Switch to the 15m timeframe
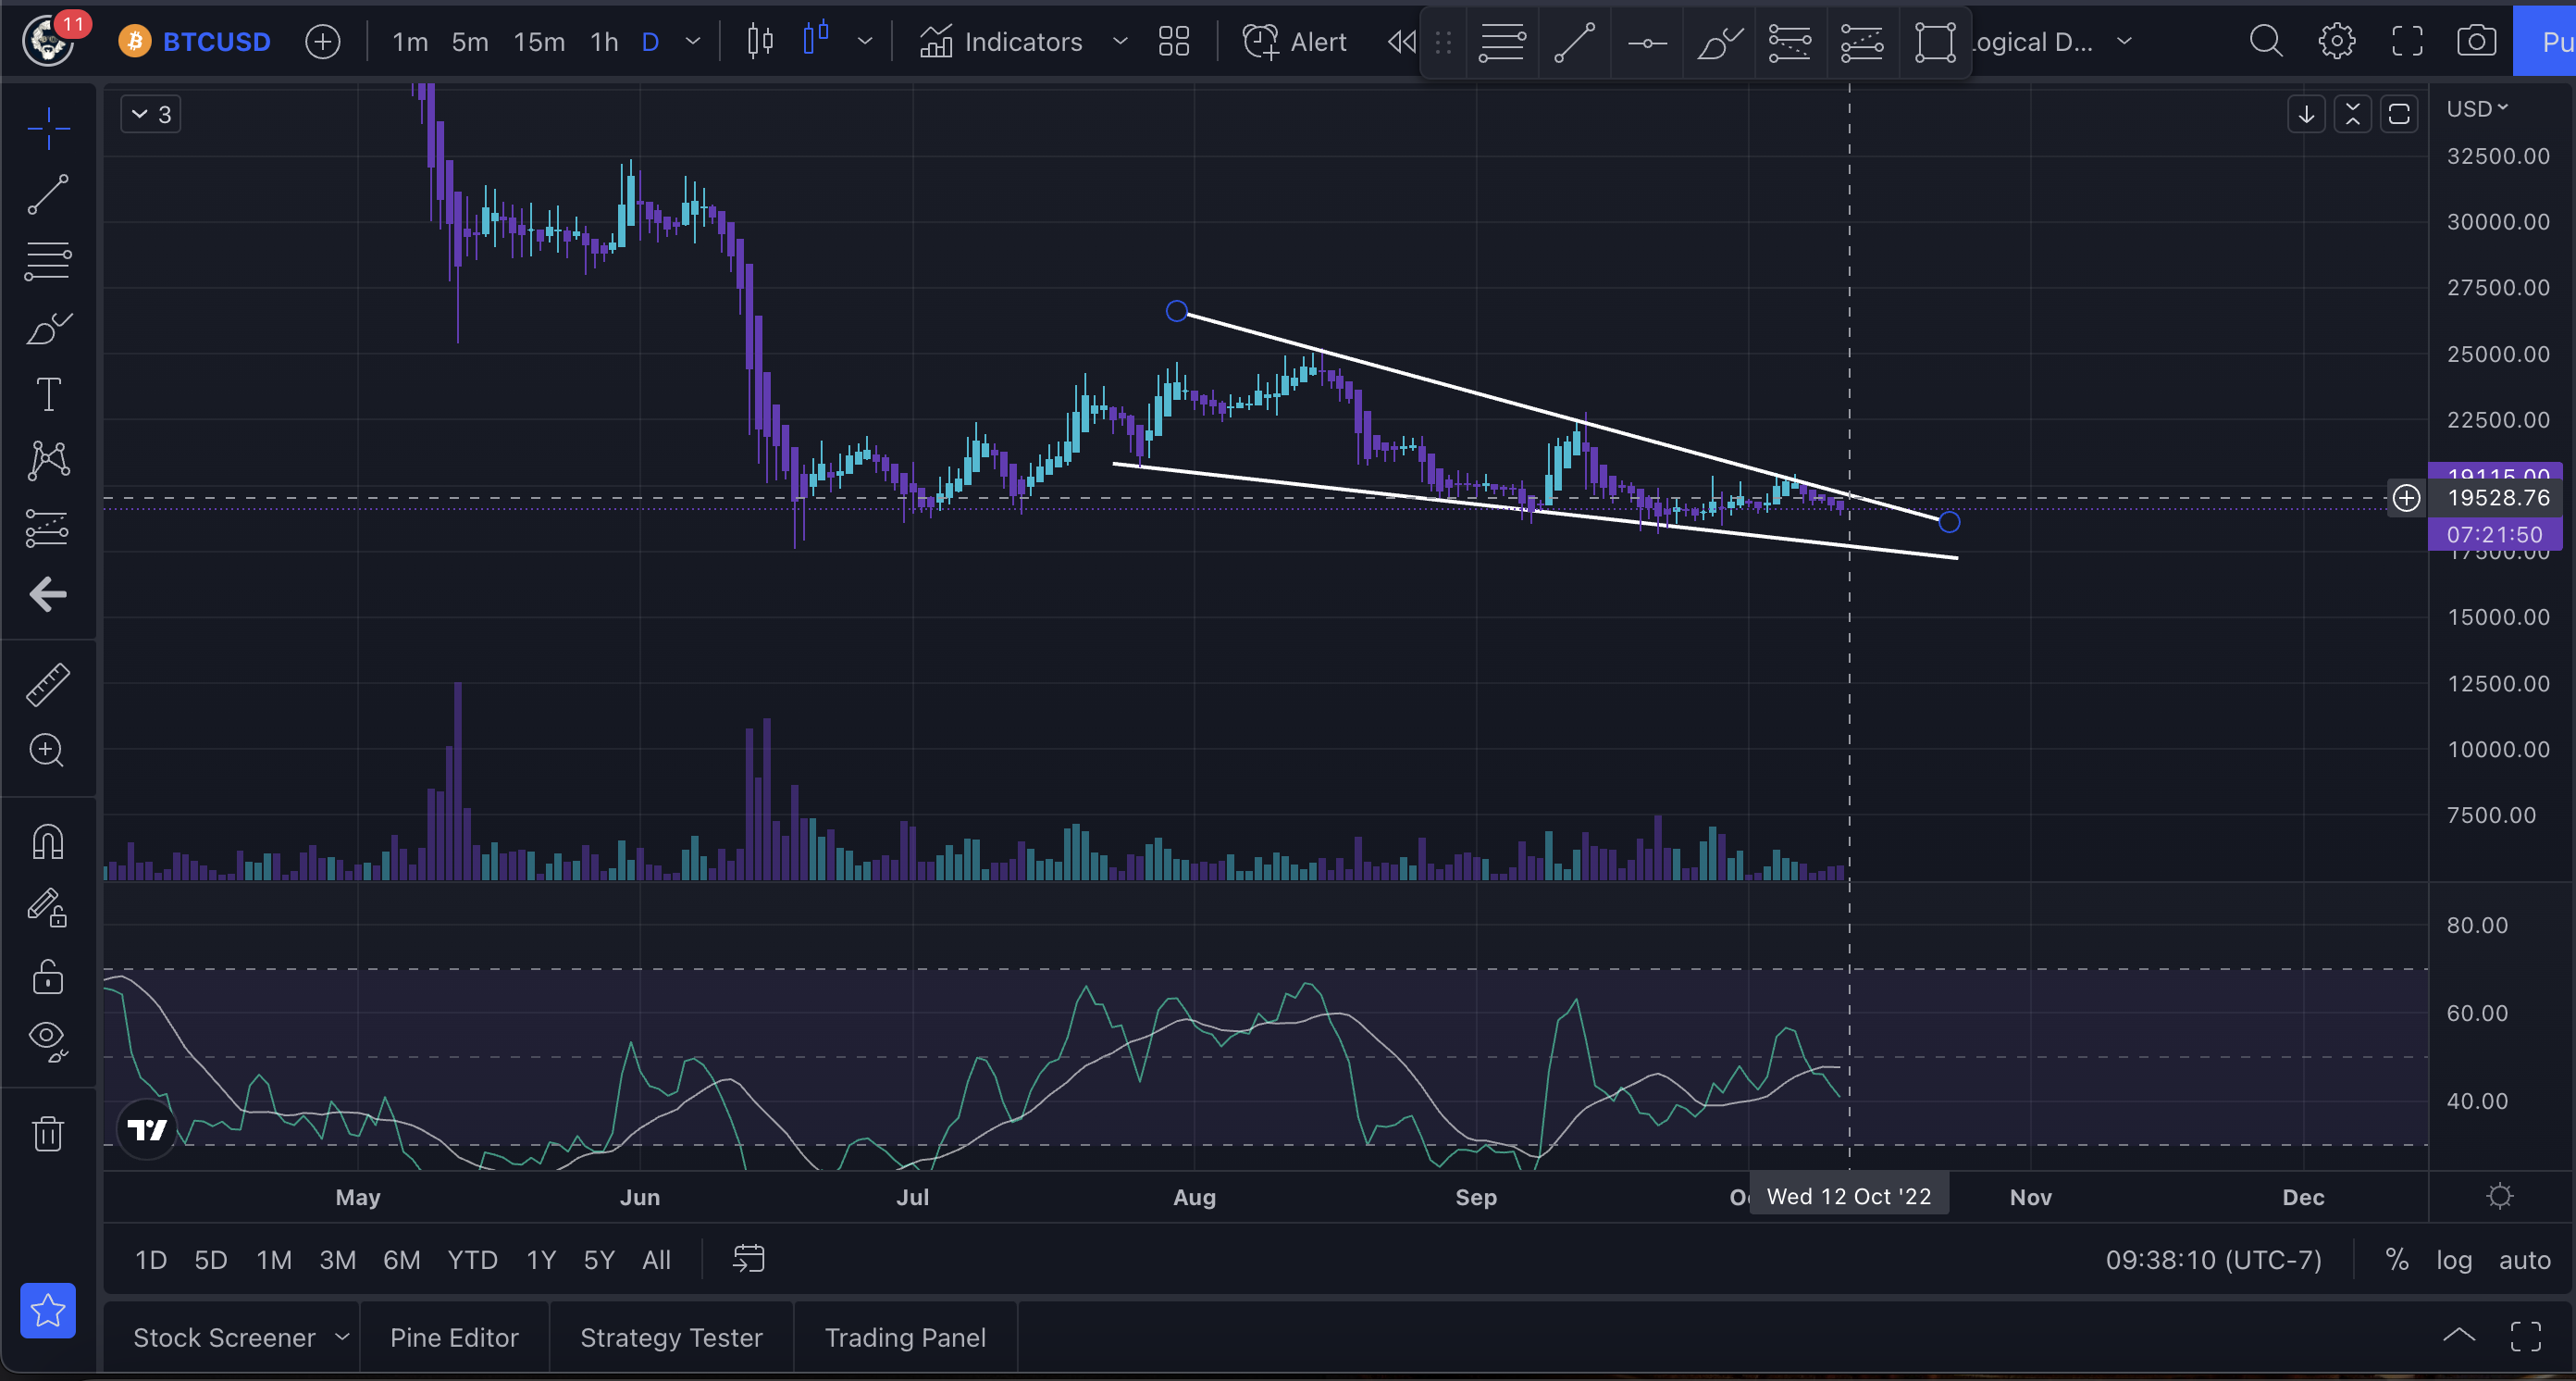The width and height of the screenshot is (2576, 1381). [x=539, y=42]
